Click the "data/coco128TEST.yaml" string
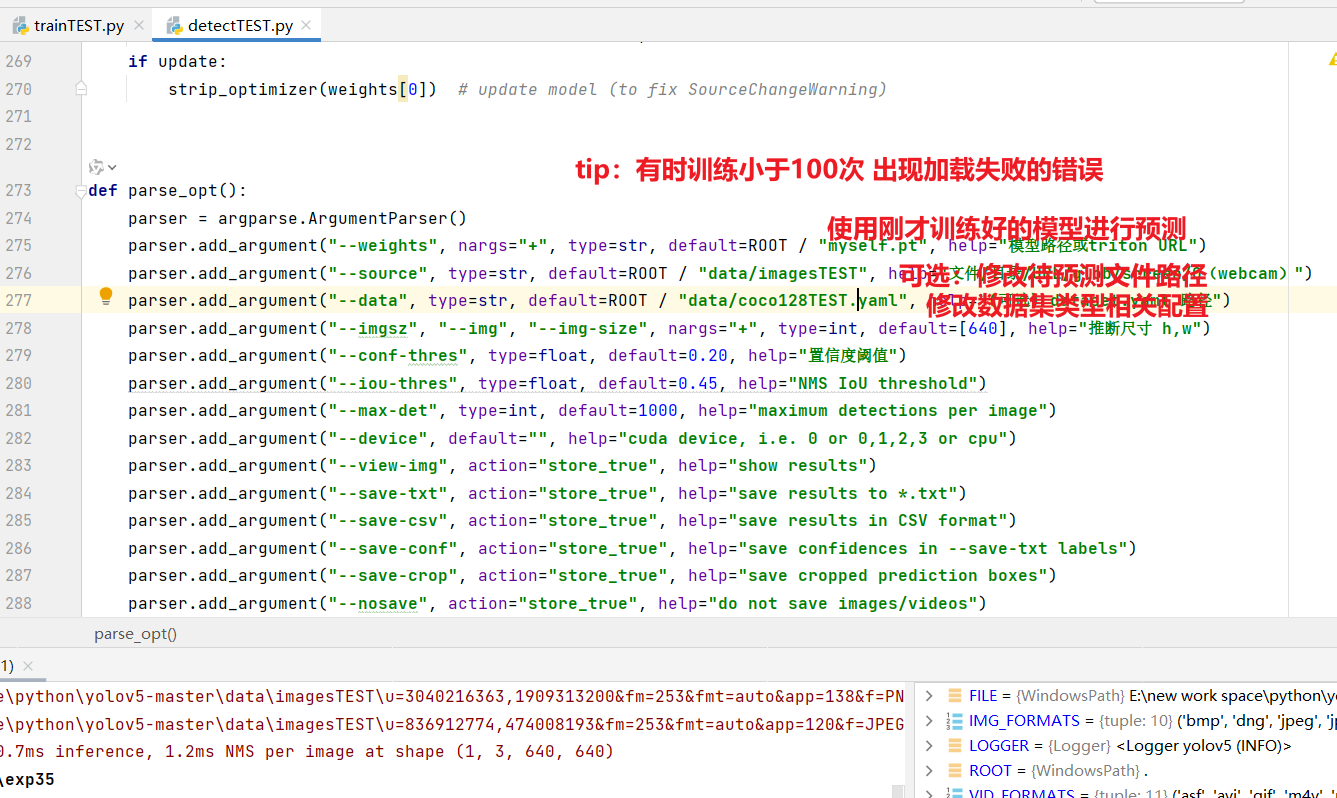1337x798 pixels. 793,300
